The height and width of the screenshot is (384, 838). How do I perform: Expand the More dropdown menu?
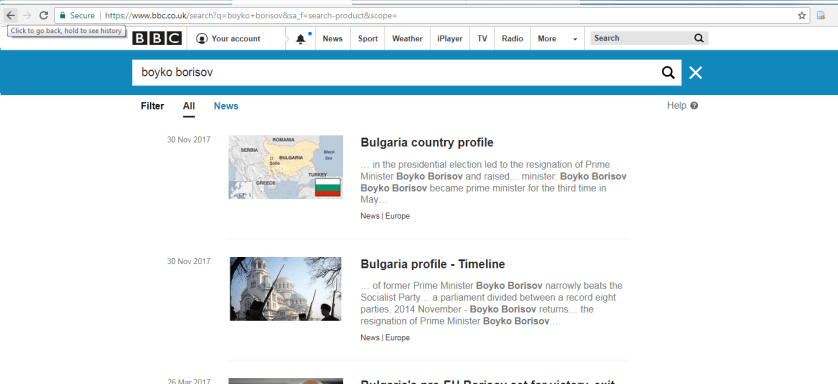point(557,38)
